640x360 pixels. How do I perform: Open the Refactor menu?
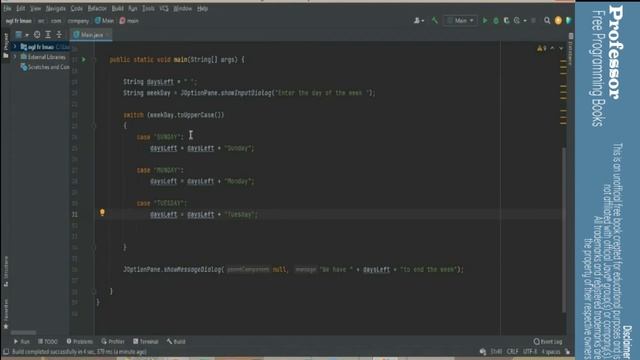pyautogui.click(x=97, y=8)
